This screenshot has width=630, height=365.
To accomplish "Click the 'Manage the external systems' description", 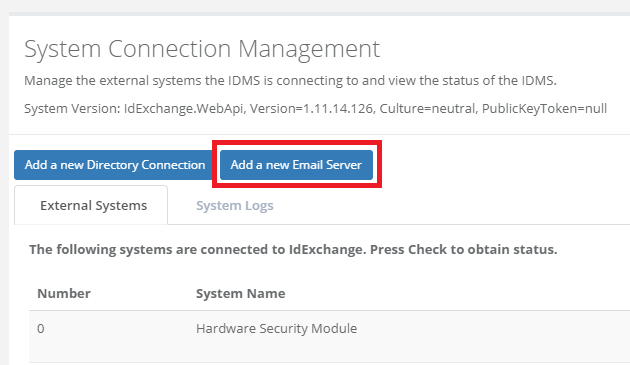I will [290, 81].
